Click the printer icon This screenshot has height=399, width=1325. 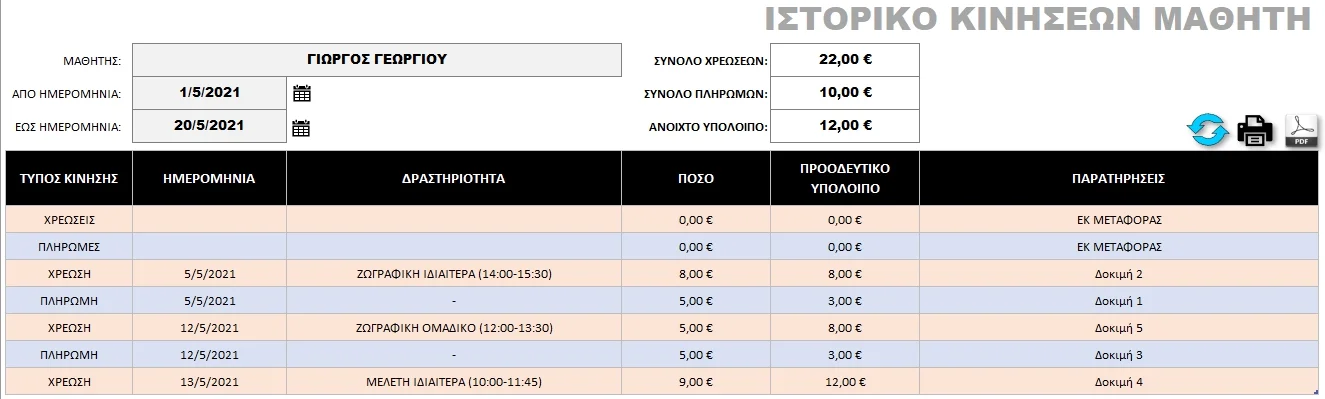(x=1255, y=130)
